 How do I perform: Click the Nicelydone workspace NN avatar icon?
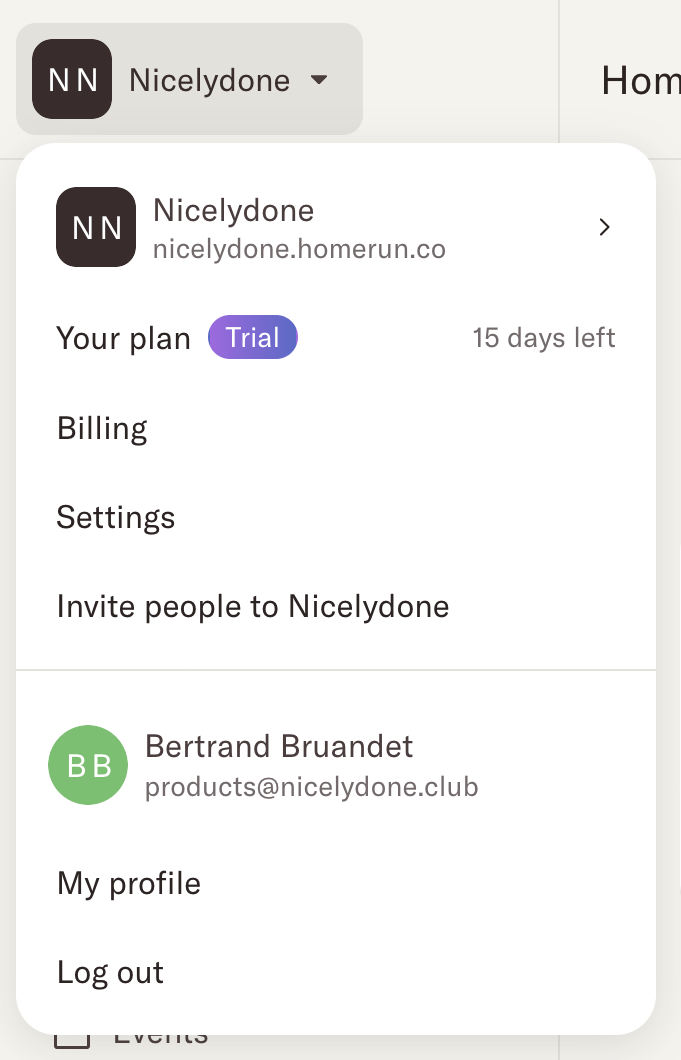(x=71, y=78)
